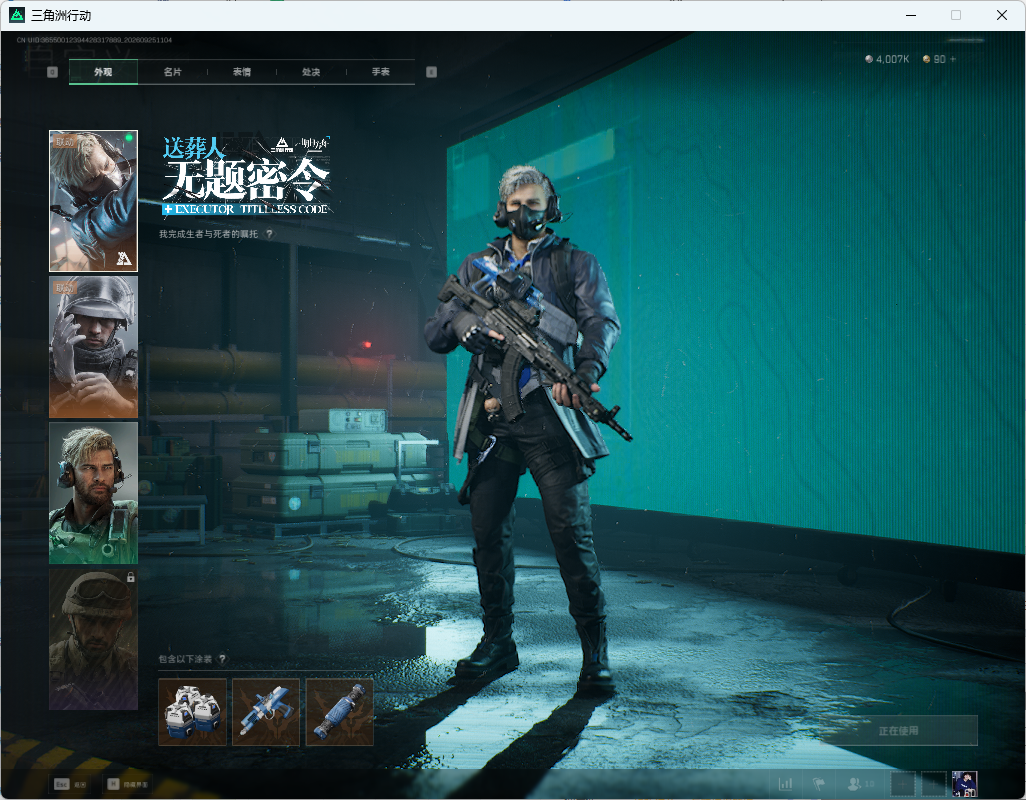This screenshot has width=1026, height=800.
Task: Select the silver-haired masked operator skin
Action: point(94,201)
